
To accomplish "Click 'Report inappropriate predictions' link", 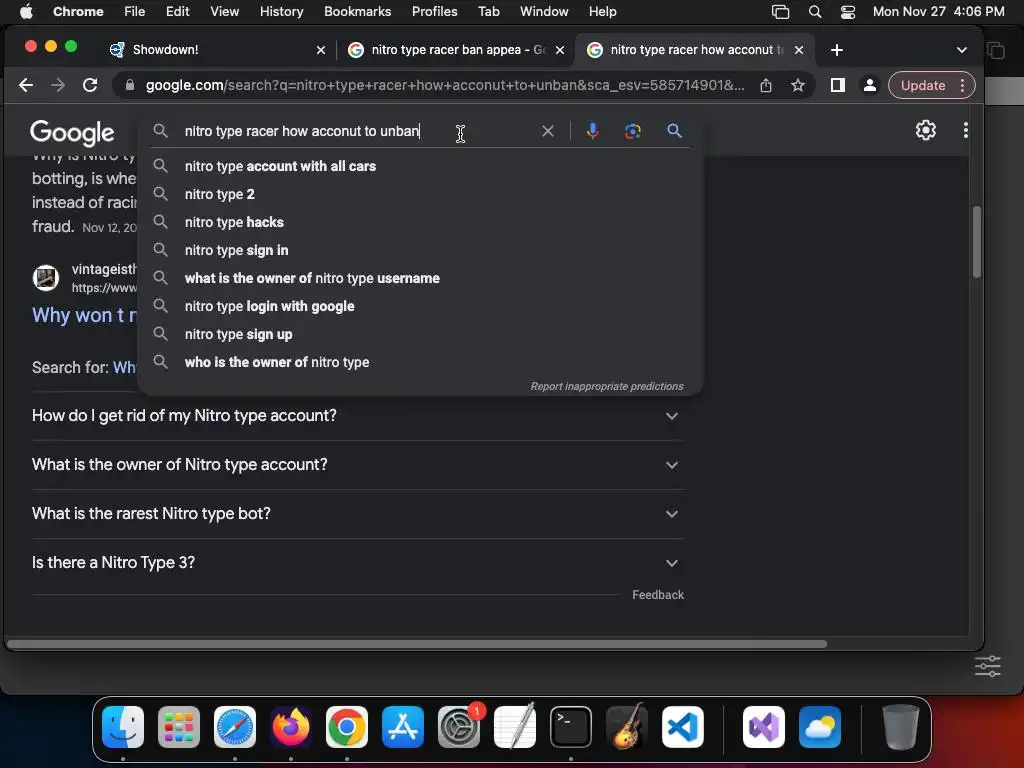I will click(x=607, y=386).
